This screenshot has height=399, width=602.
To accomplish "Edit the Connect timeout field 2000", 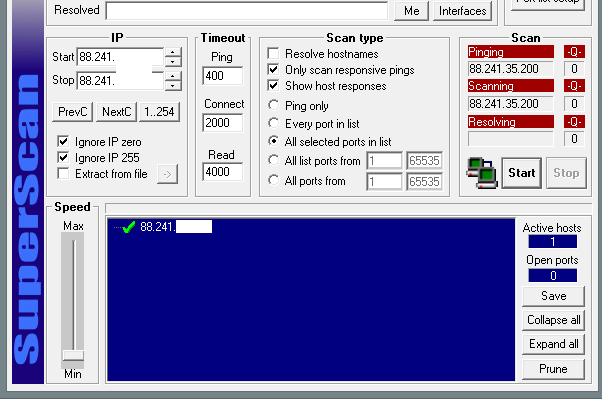I will (223, 123).
